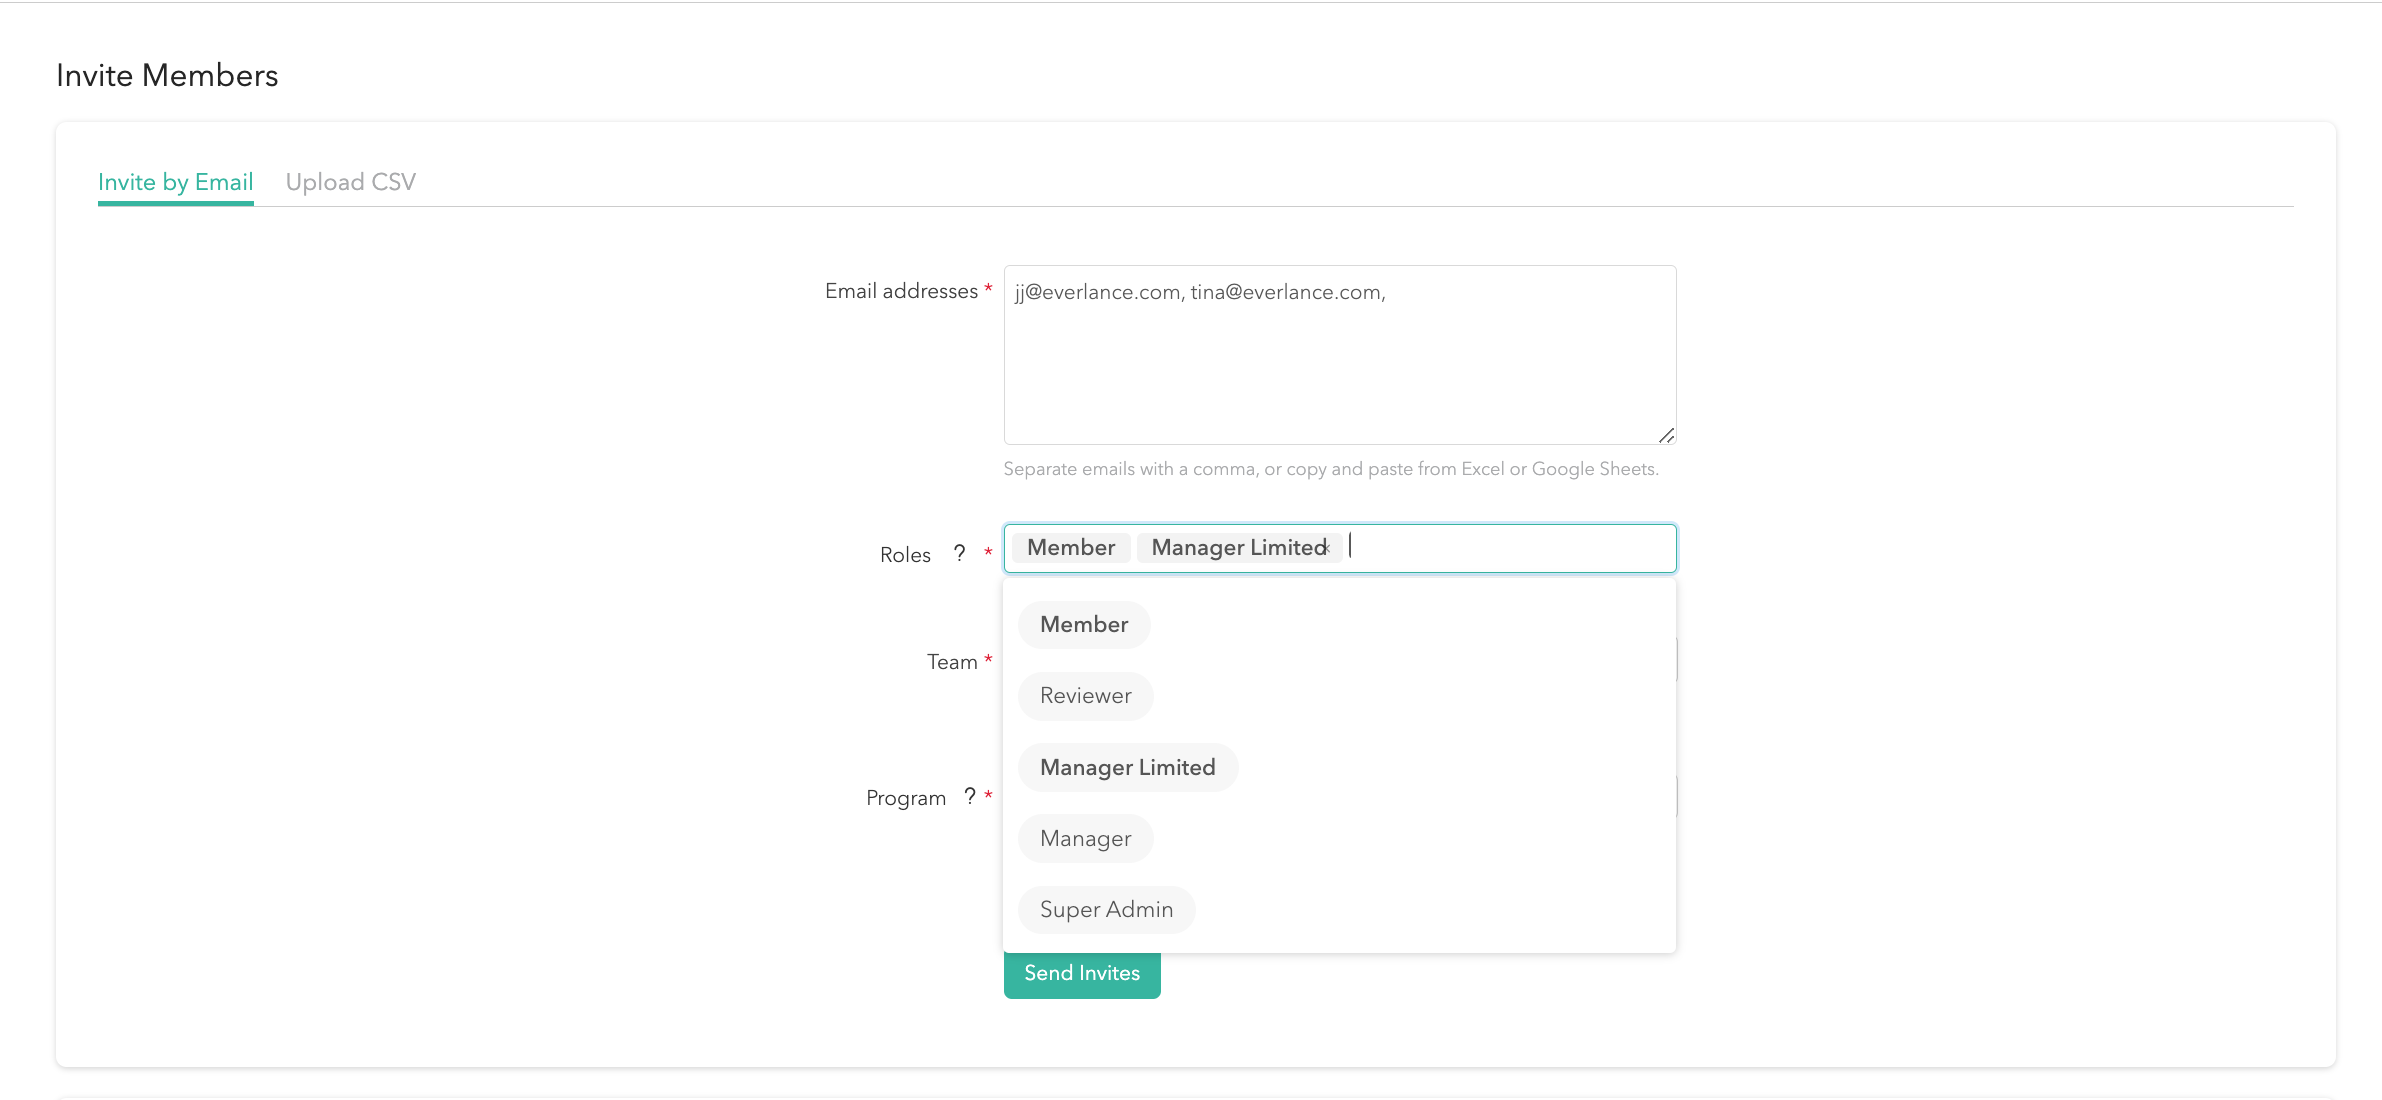
Task: Deselect Manager Limited in roles dropdown list
Action: 1127,767
